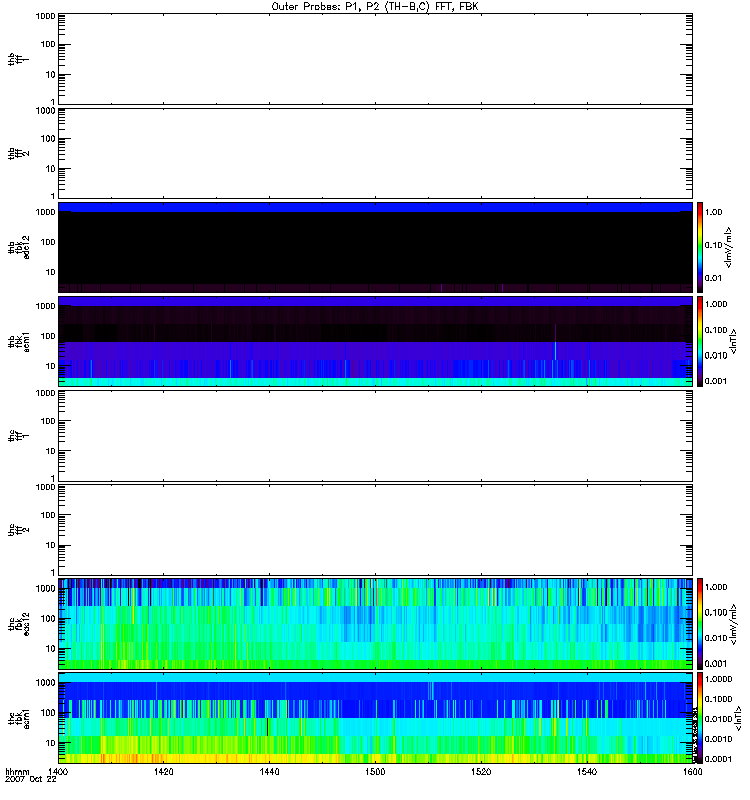This screenshot has height=800, width=750.
Task: Click the thc fbk edc12 color bar
Action: 702,622
